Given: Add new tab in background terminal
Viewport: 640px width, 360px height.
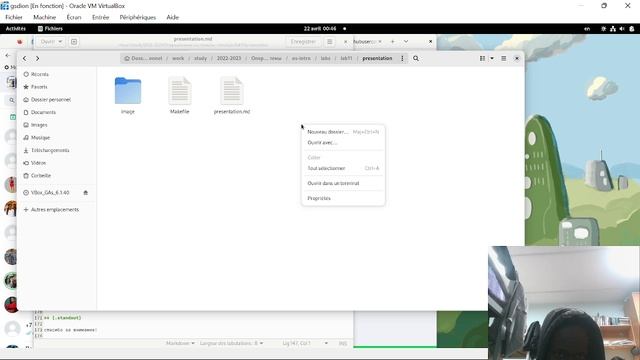Looking at the screenshot, I should click(393, 42).
